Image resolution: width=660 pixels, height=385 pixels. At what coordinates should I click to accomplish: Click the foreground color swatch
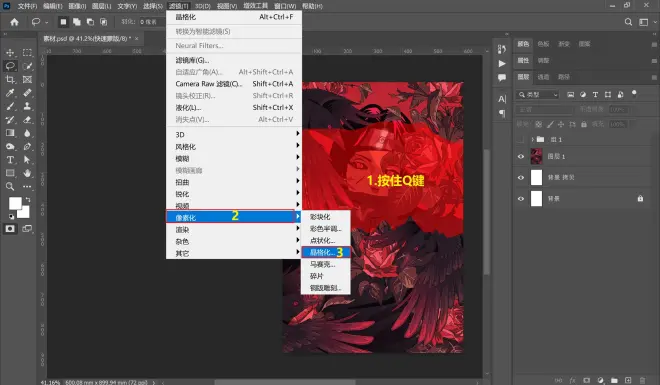click(15, 203)
